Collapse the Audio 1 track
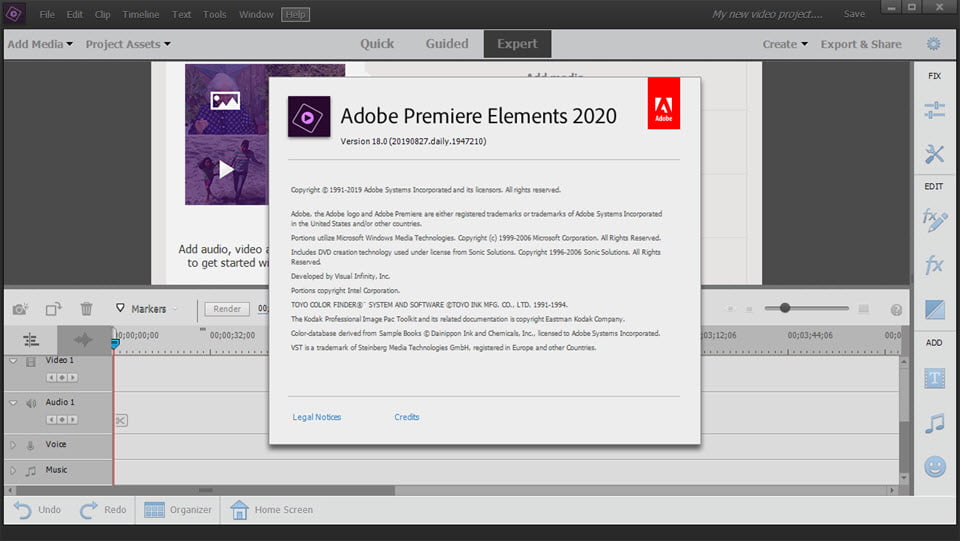Viewport: 960px width, 541px height. coord(13,403)
